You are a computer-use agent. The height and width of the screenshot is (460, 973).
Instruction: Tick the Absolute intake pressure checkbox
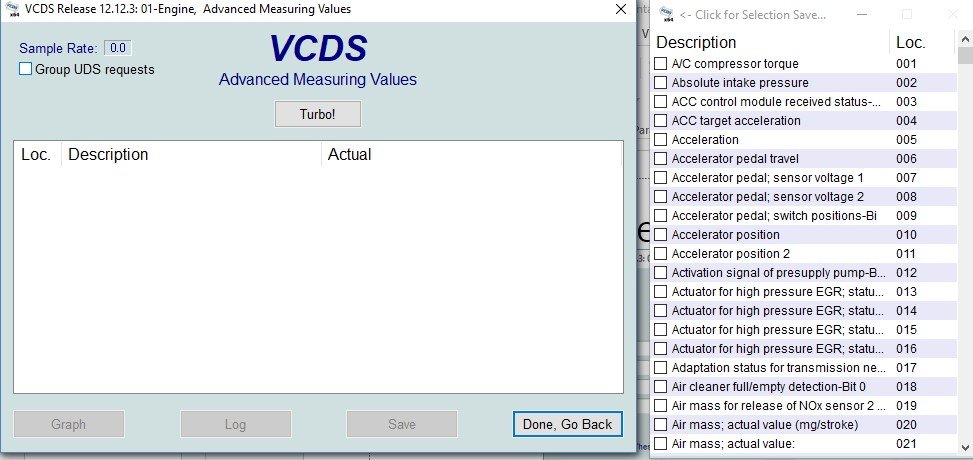point(660,83)
